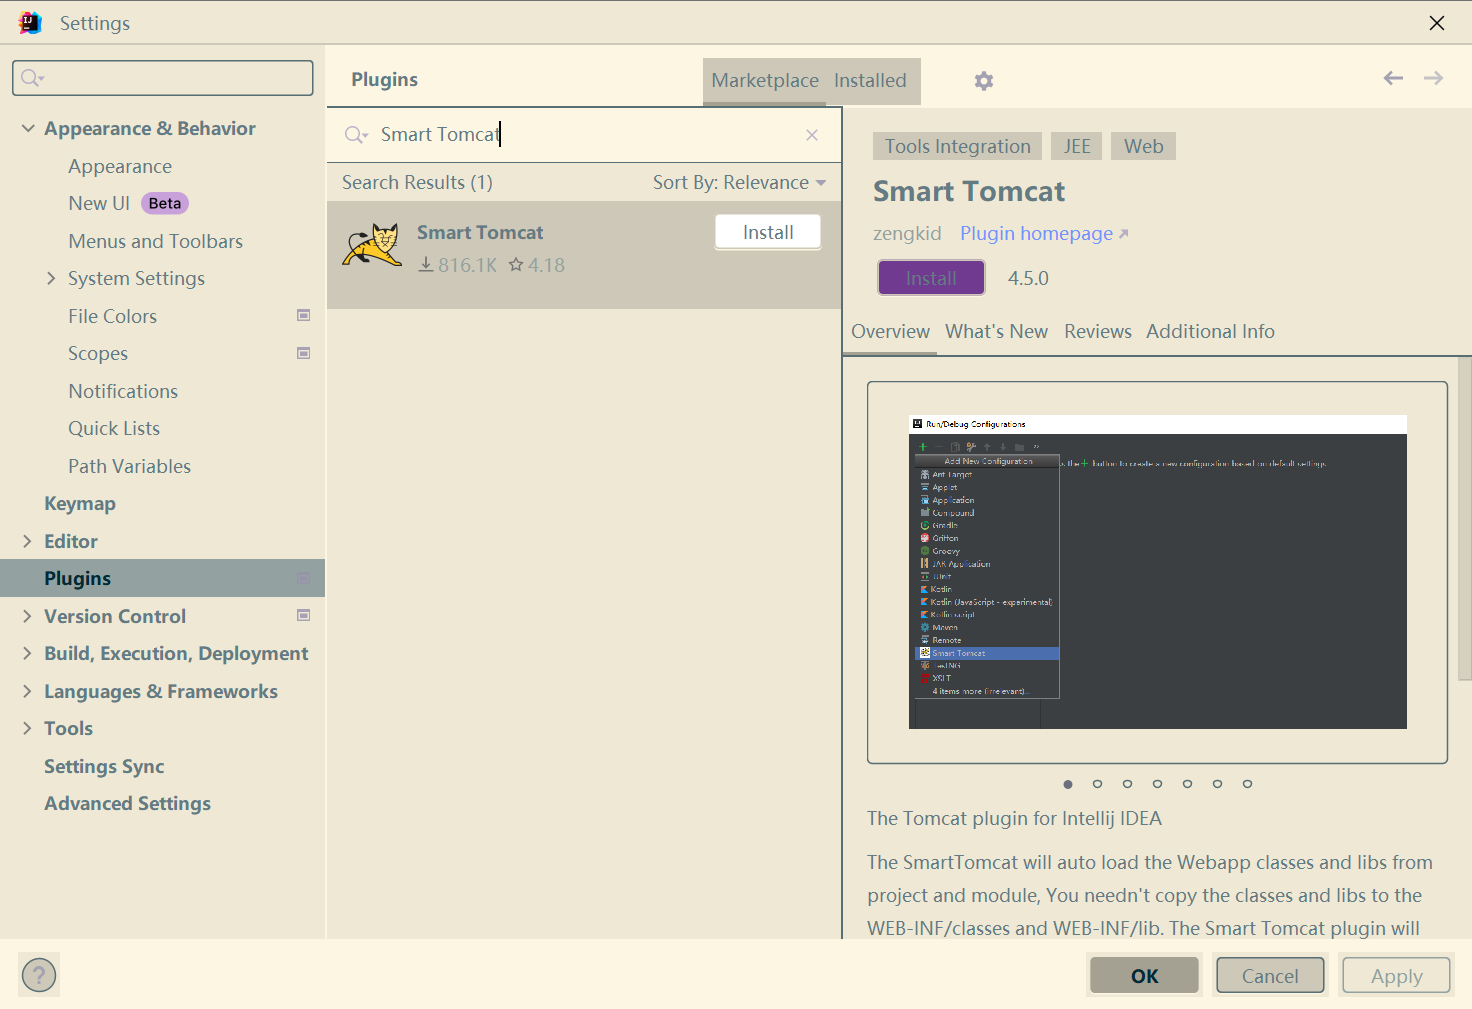This screenshot has height=1009, width=1472.
Task: Collapse the Appearance & Behavior section
Action: pyautogui.click(x=28, y=128)
